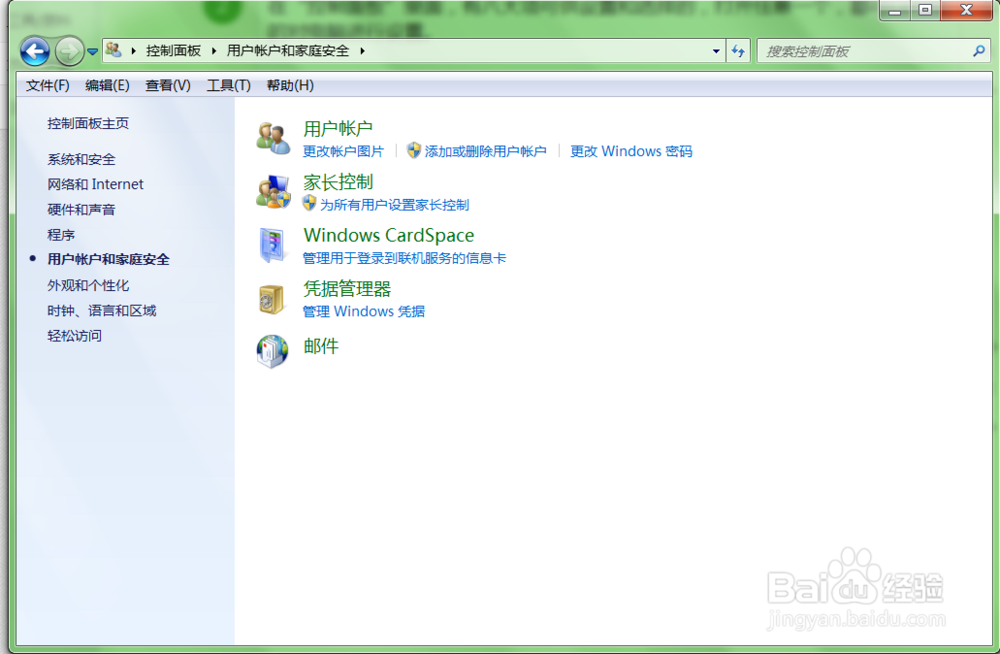Open the 邮件 heading link

click(x=321, y=346)
